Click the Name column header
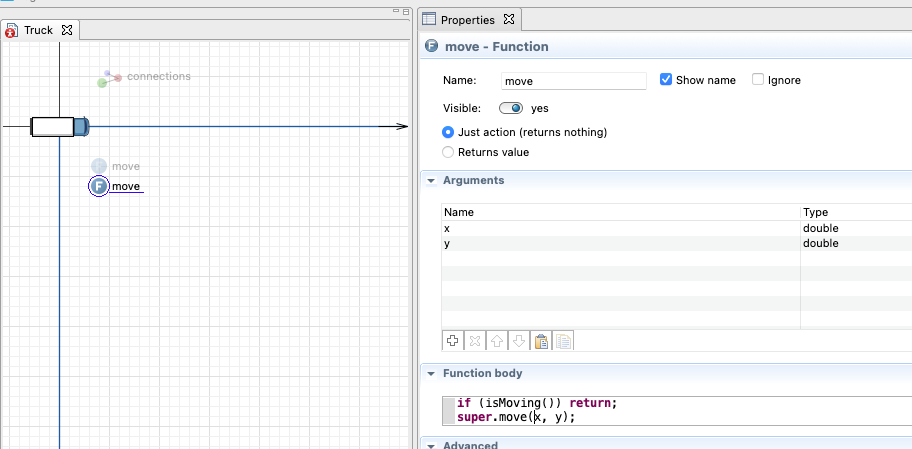This screenshot has height=449, width=912. click(621, 212)
